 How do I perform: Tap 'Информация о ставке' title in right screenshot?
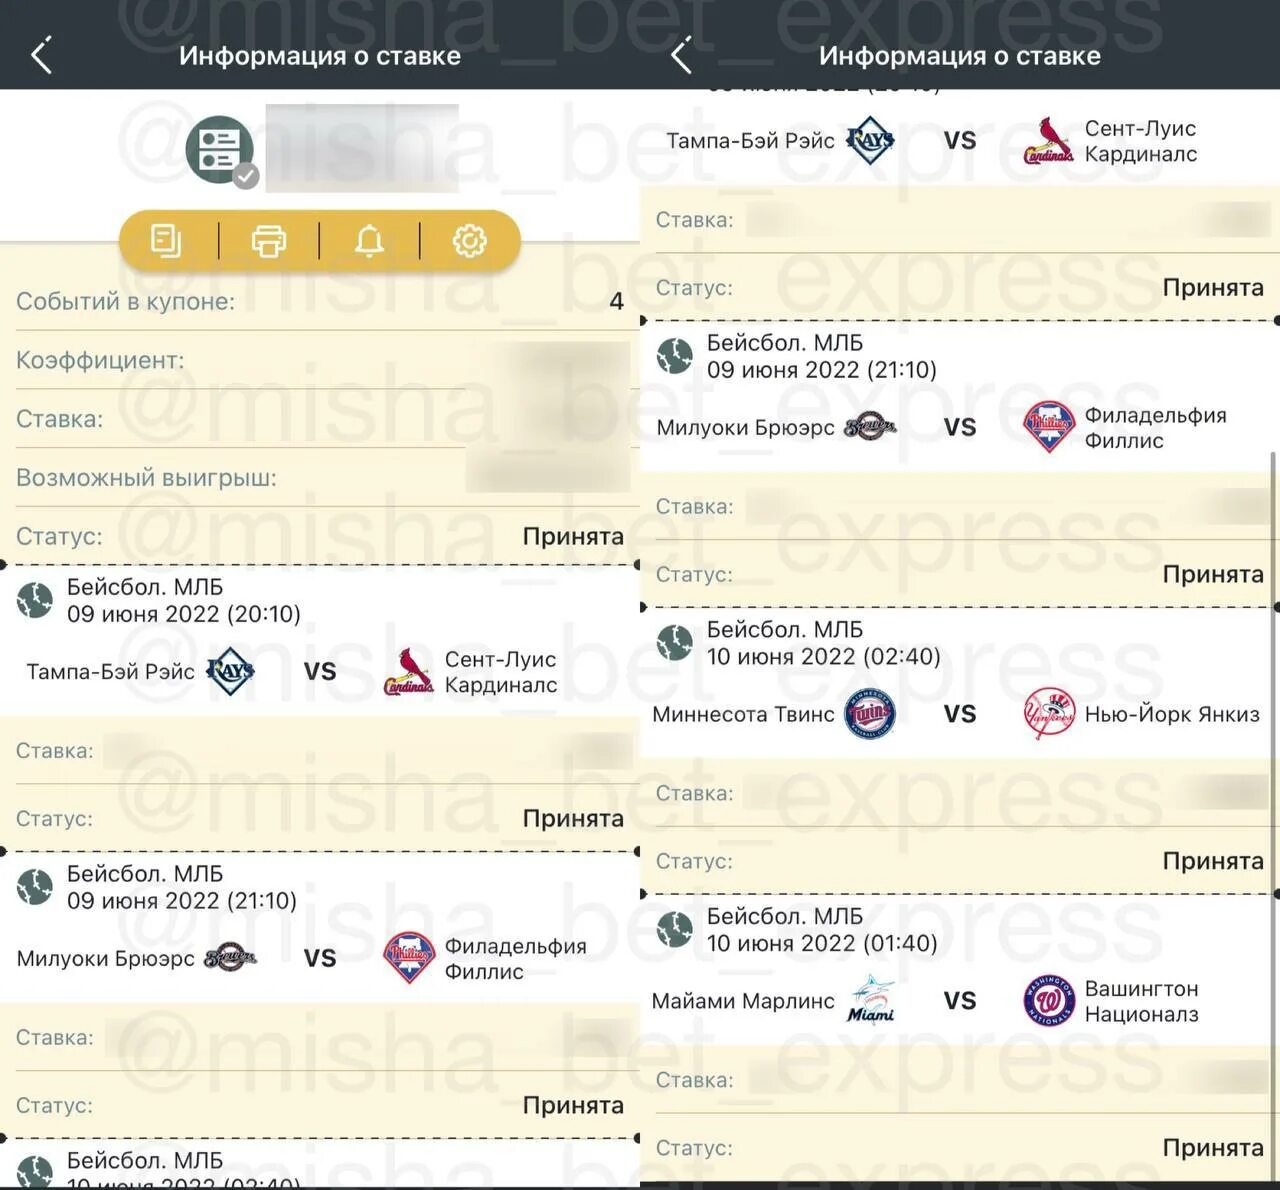coord(960,56)
